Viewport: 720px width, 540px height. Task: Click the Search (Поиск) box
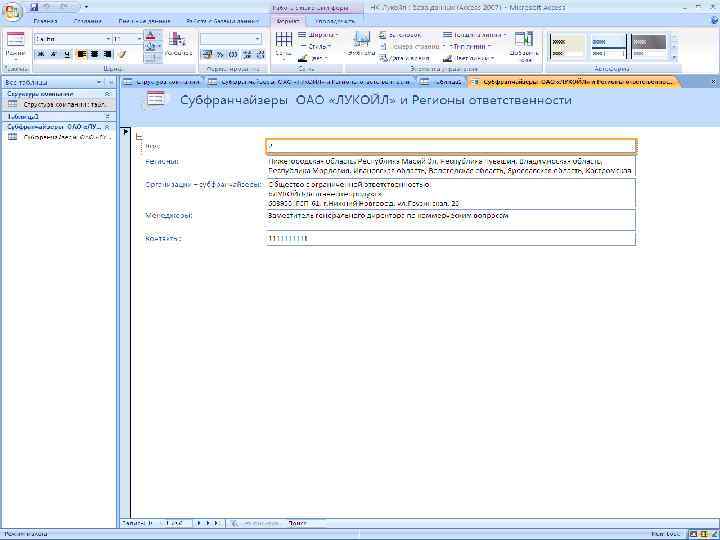tap(306, 523)
